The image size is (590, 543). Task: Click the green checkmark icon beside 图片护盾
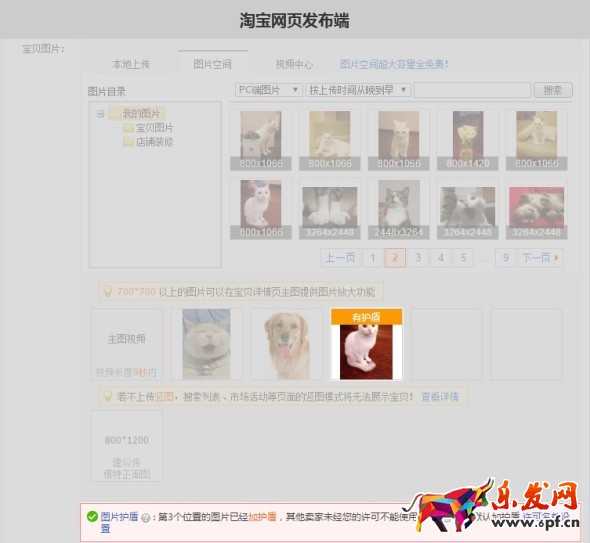pyautogui.click(x=92, y=516)
